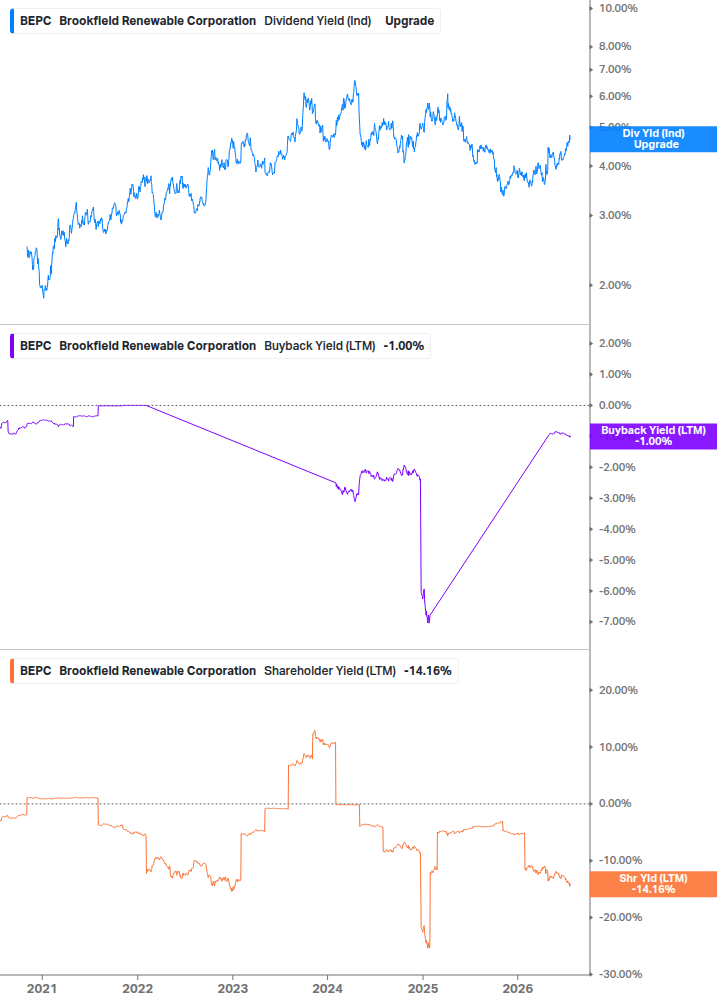The height and width of the screenshot is (1005, 717).
Task: Click the 4.00% tick on dividend axis
Action: [614, 166]
